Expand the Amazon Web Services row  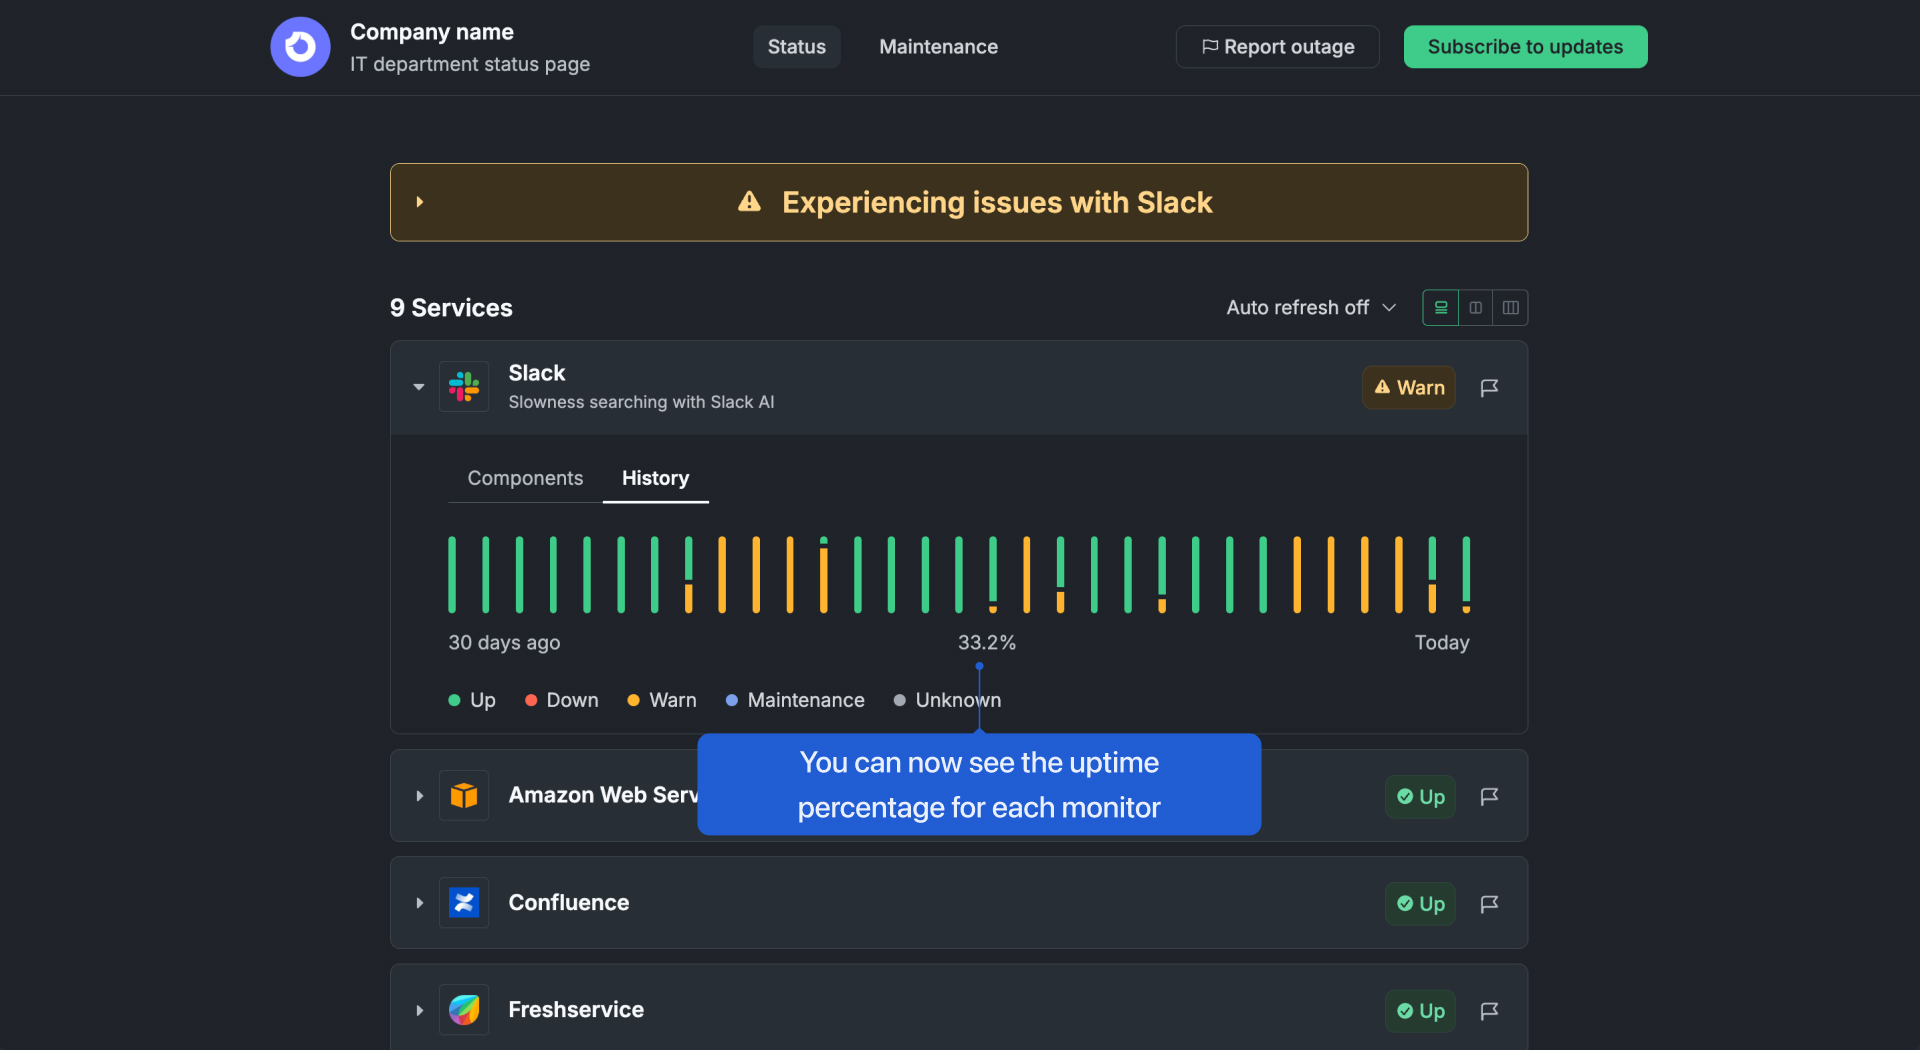420,796
